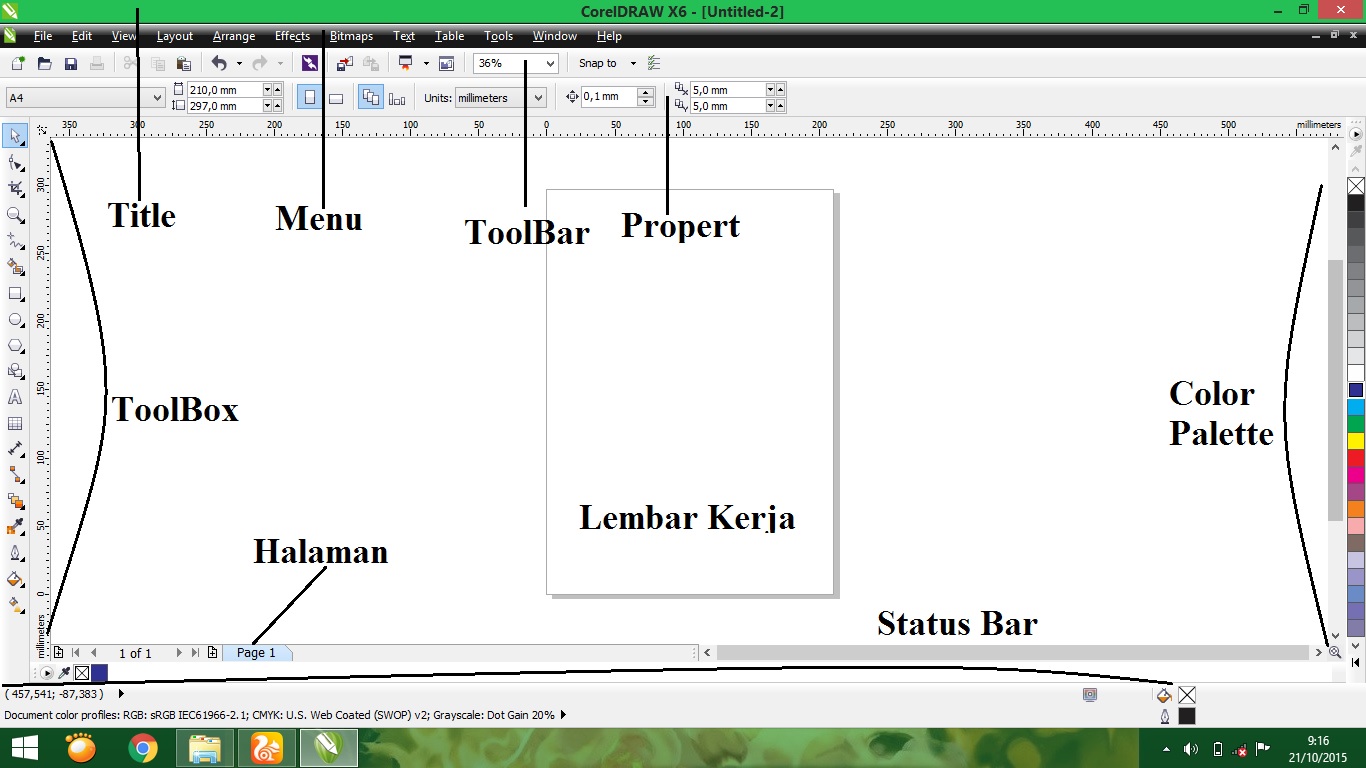1366x768 pixels.
Task: Click the Snap to button
Action: tap(598, 63)
